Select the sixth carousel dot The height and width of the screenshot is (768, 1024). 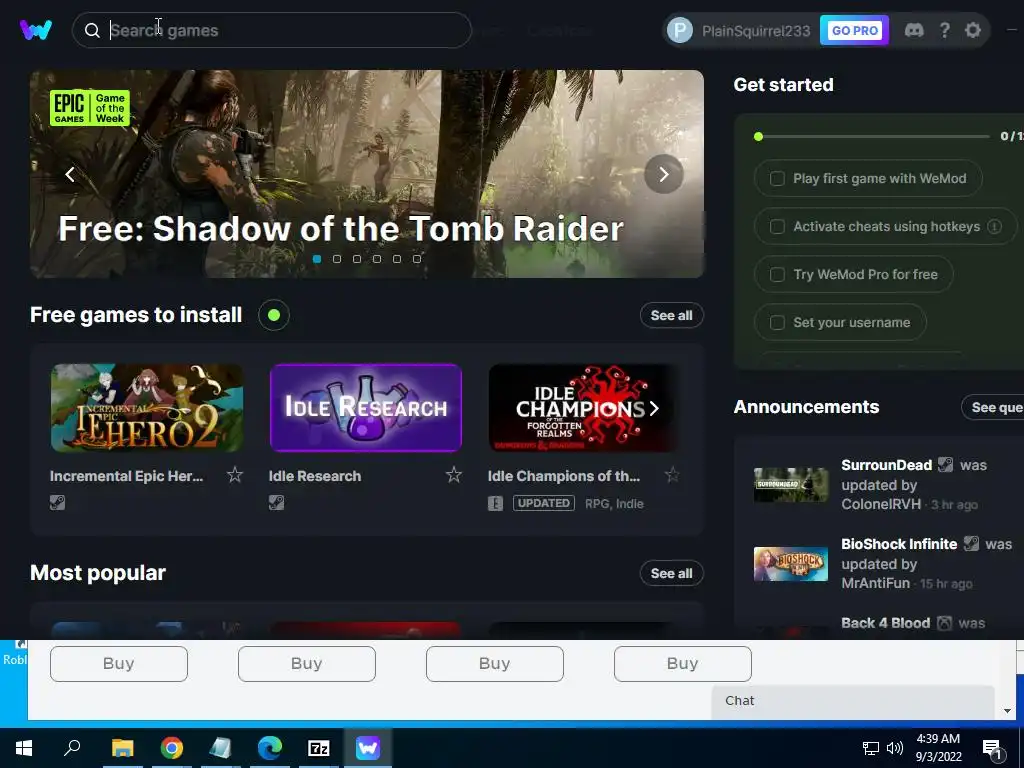point(417,259)
